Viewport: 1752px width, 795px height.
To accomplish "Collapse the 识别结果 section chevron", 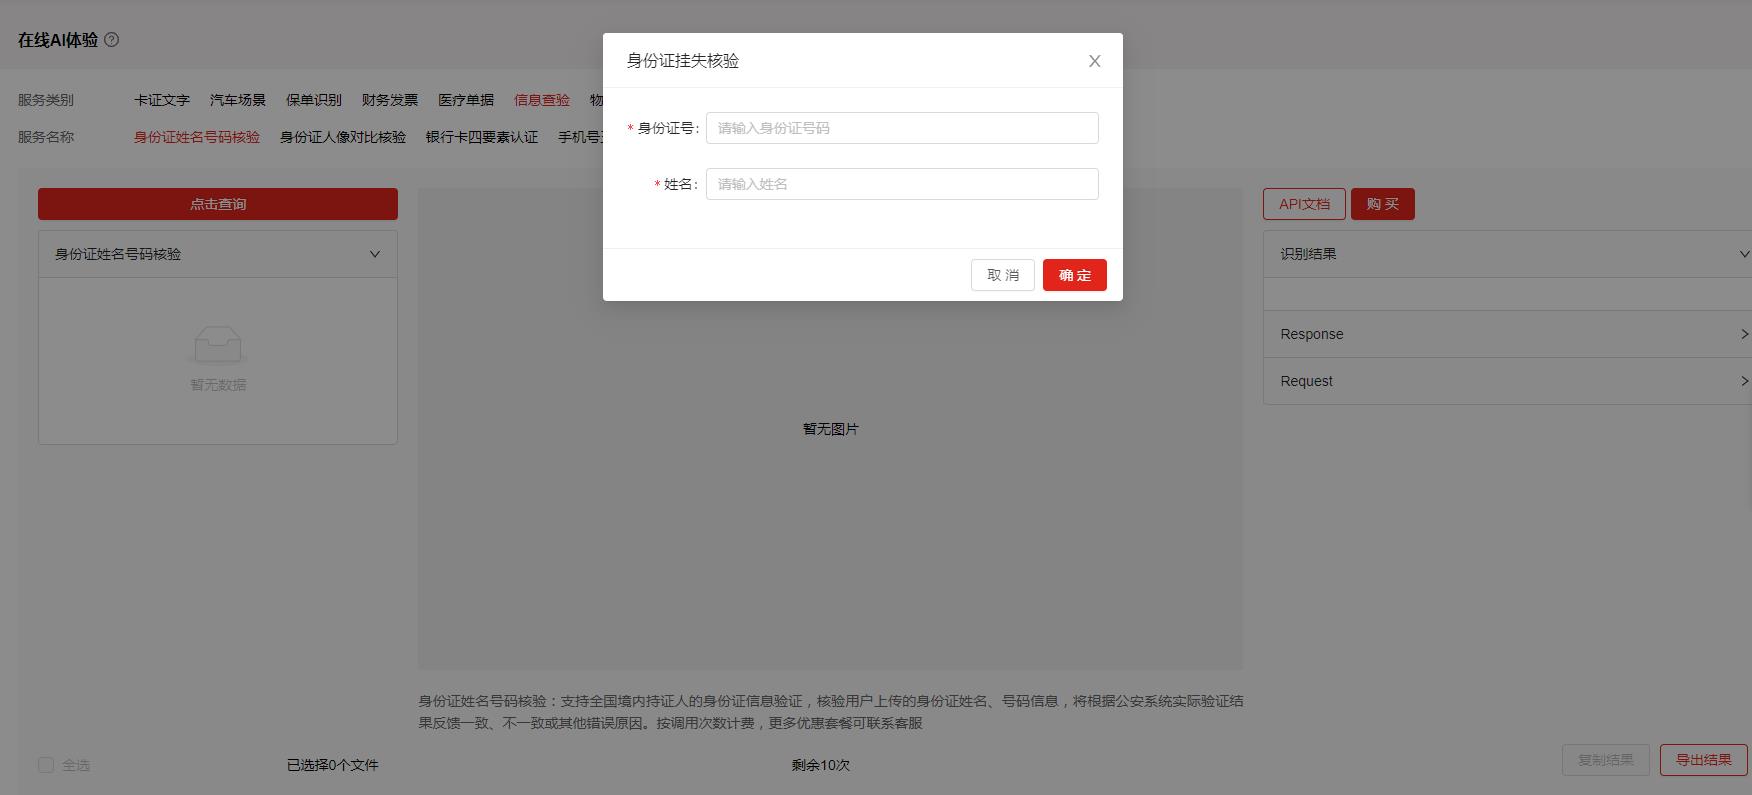I will click(1744, 254).
